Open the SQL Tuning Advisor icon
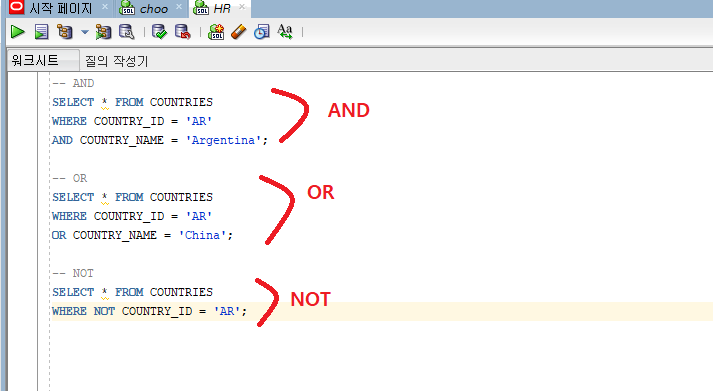Screen dimensions: 713x391 click(x=126, y=32)
